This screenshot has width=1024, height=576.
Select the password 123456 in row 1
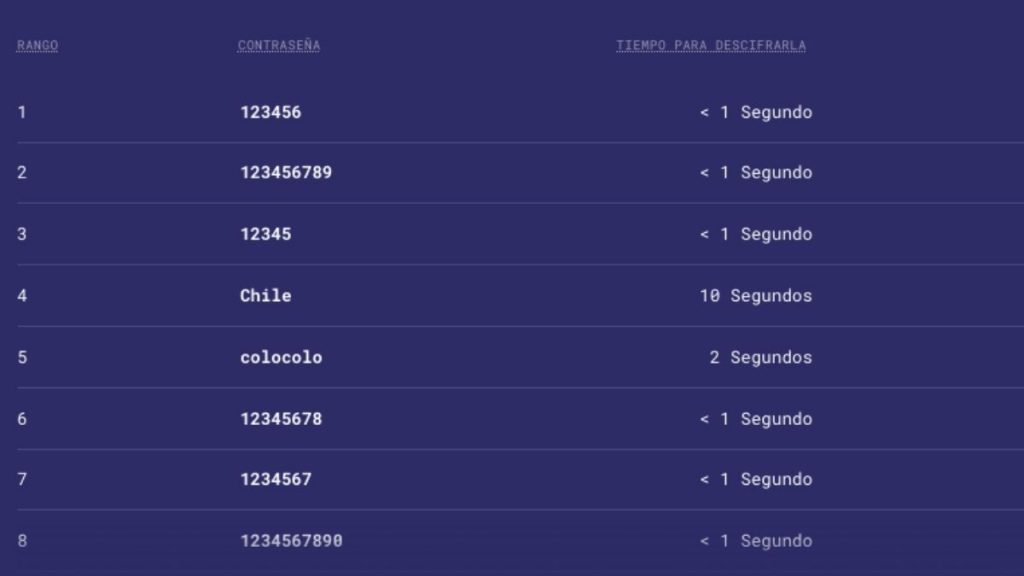(x=270, y=112)
